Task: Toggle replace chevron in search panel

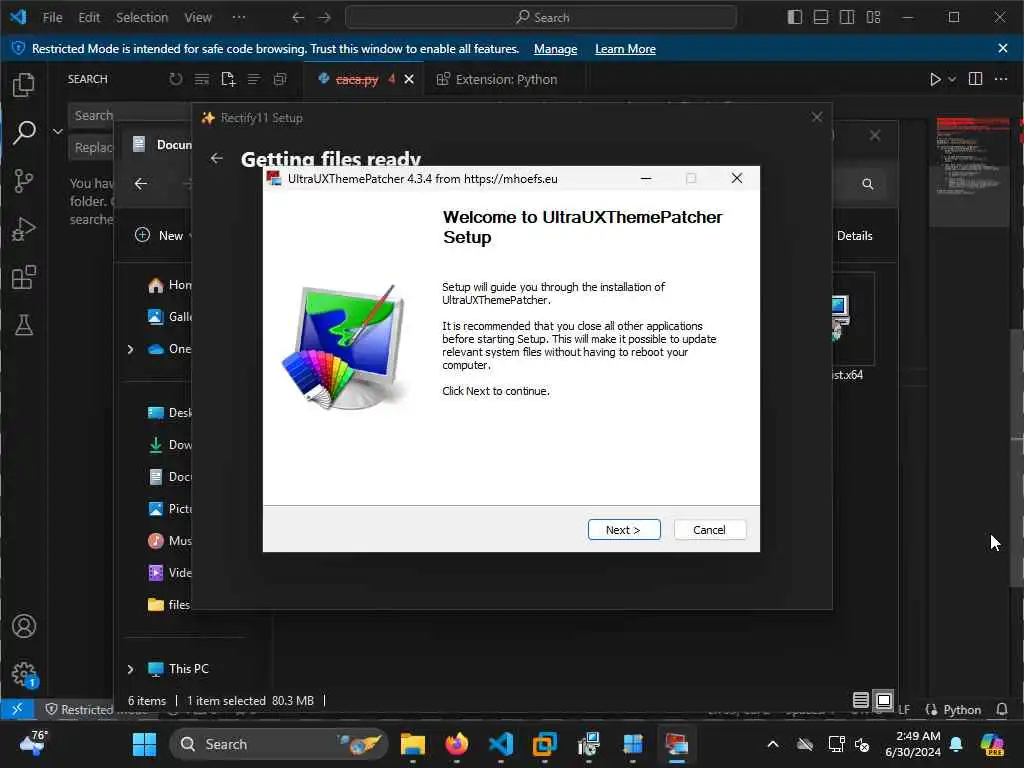Action: [x=57, y=131]
